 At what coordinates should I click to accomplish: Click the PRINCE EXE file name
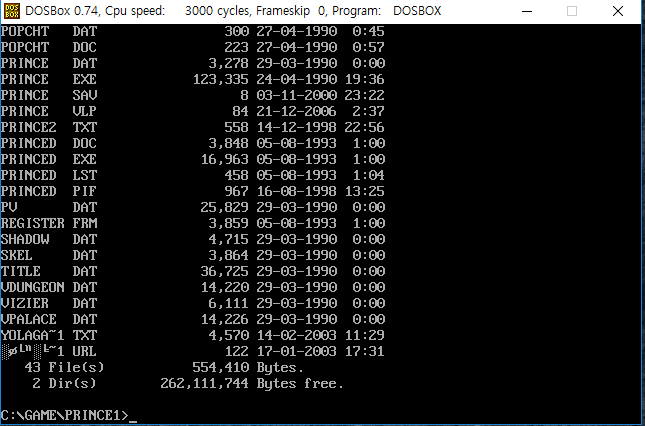(49, 79)
